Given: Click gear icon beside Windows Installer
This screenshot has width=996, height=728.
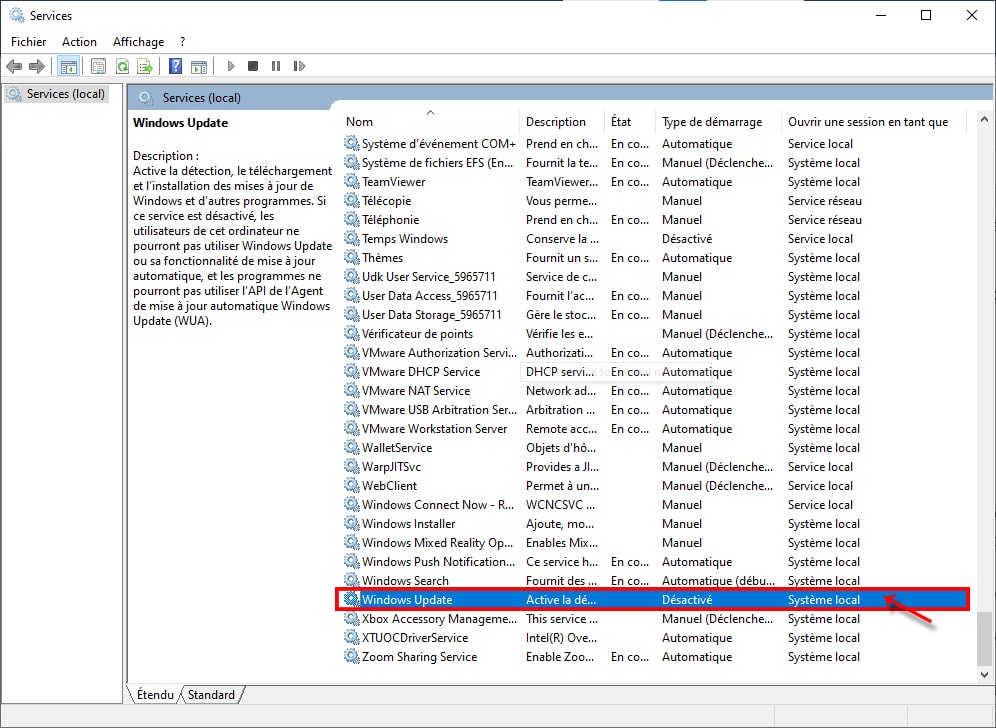Looking at the screenshot, I should point(351,523).
